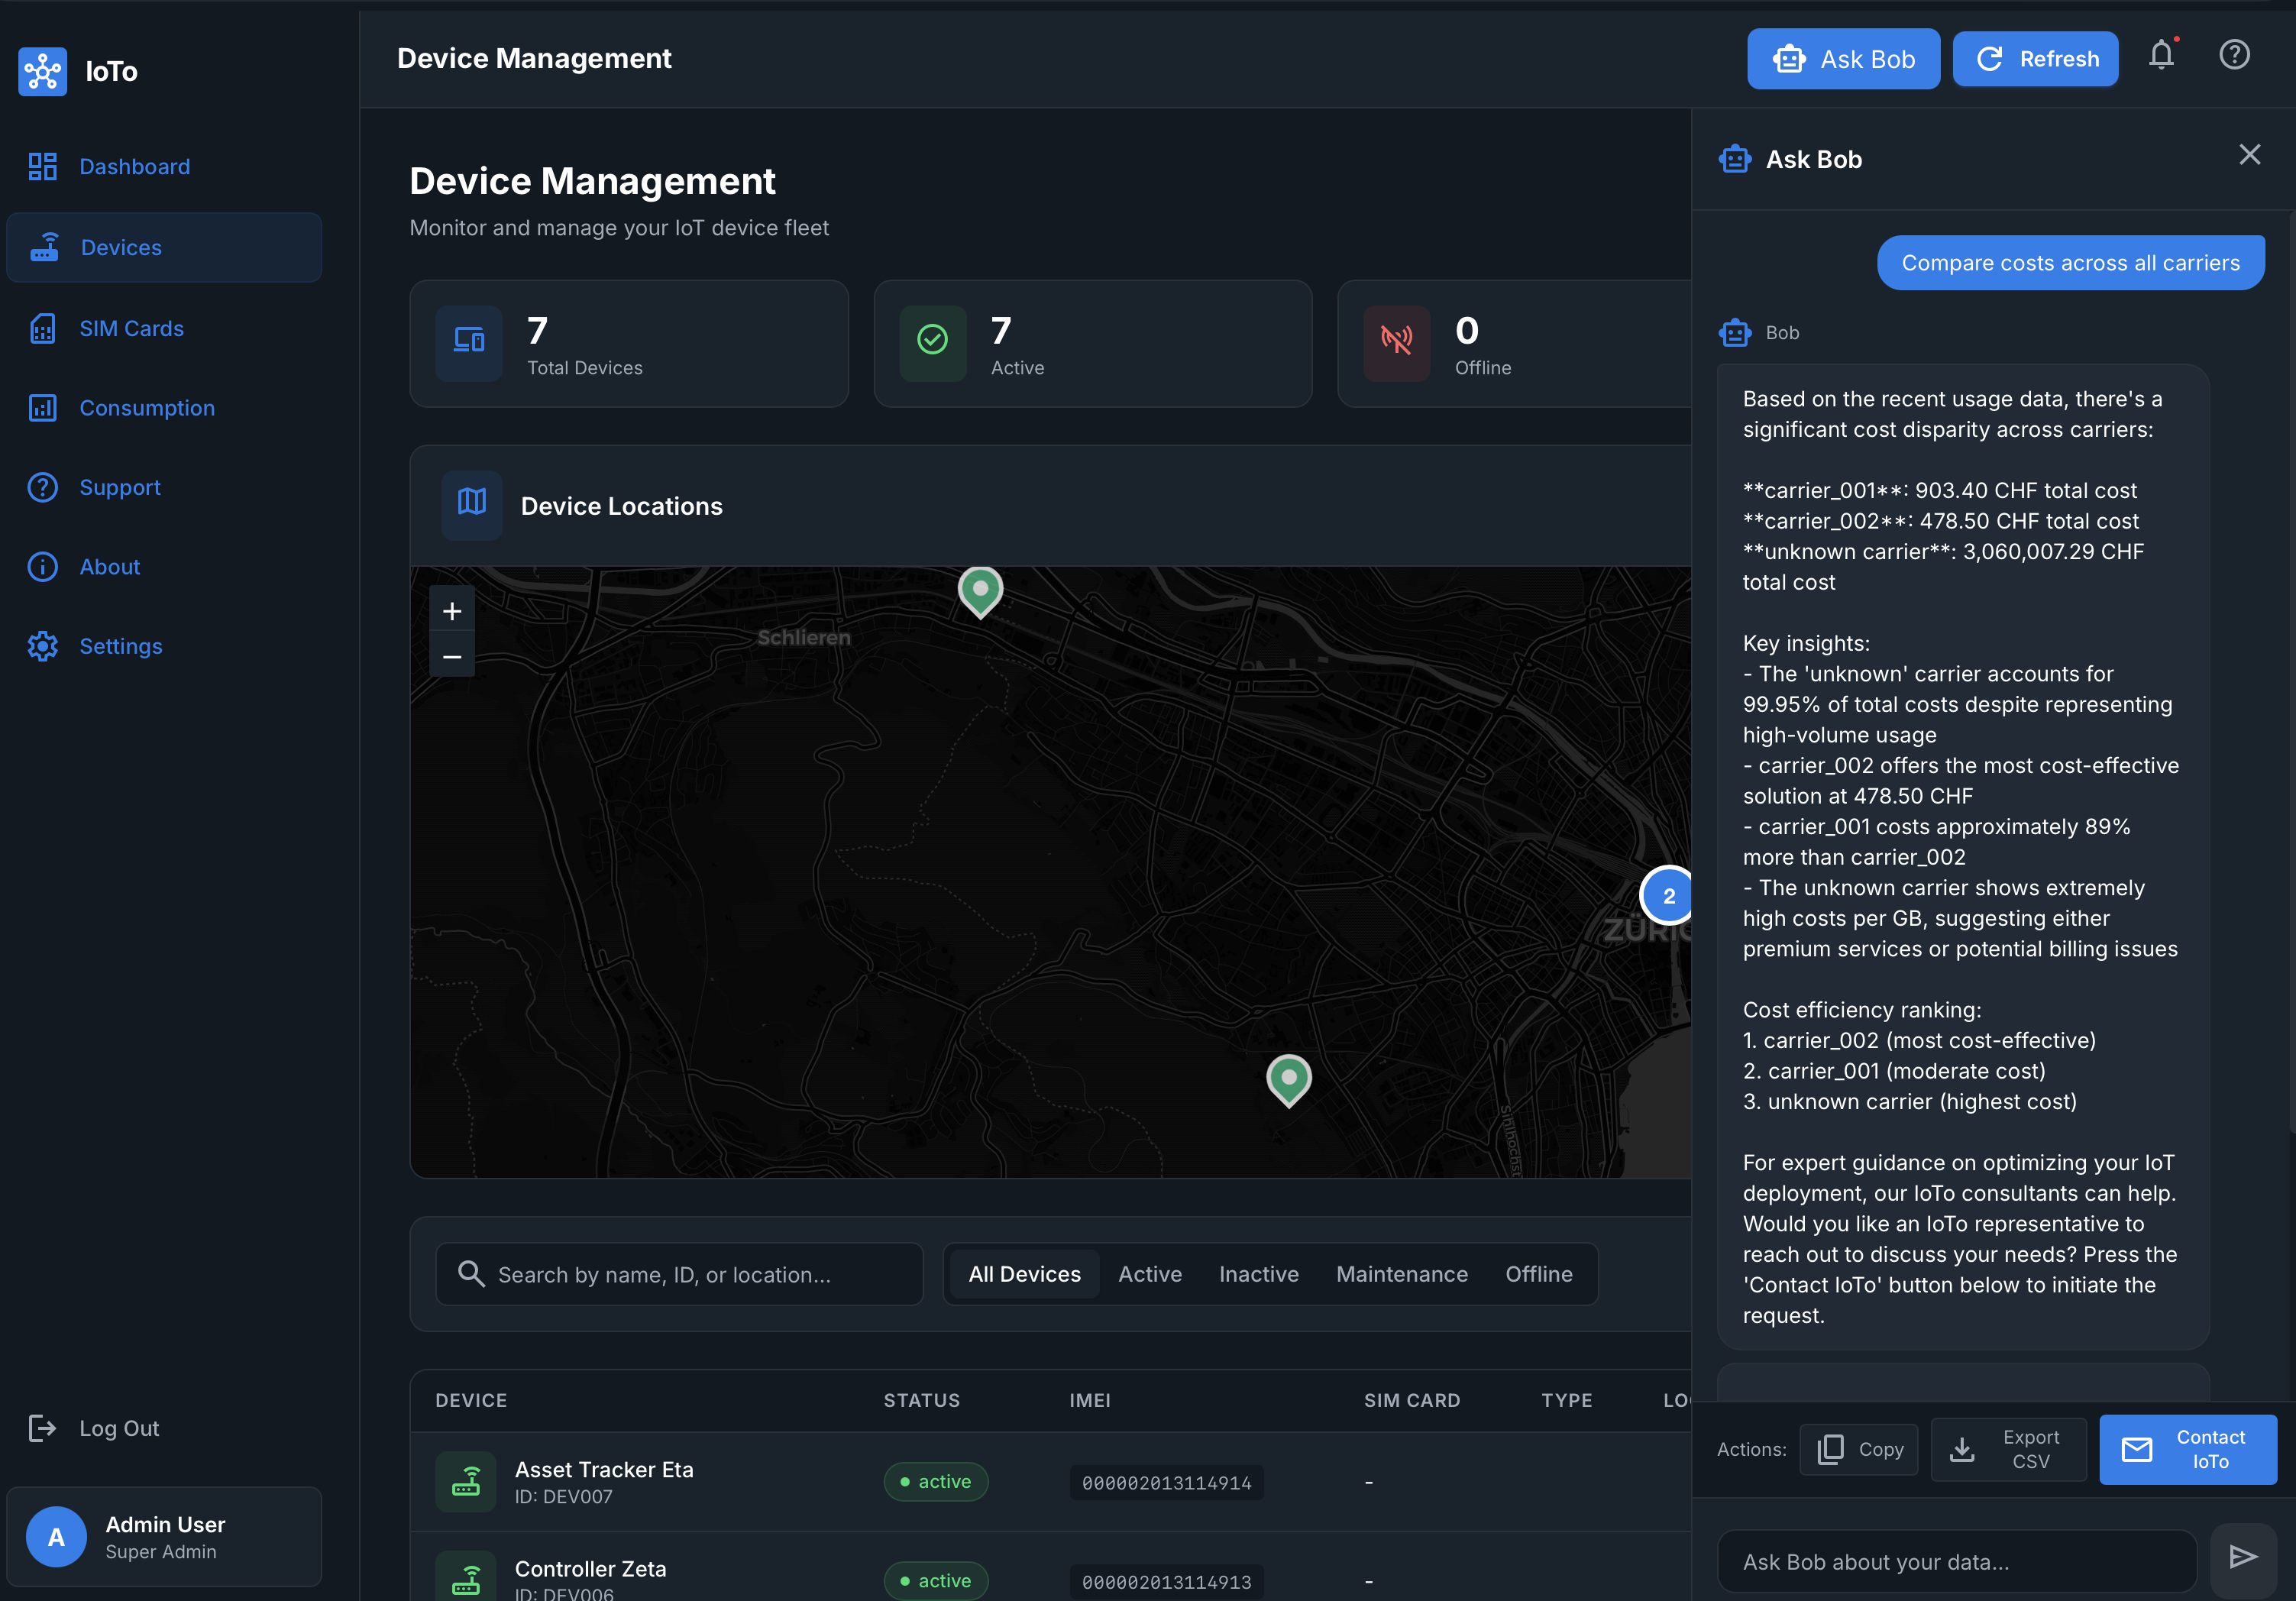Click the notification bell in the header
Viewport: 2296px width, 1601px height.
(2162, 56)
